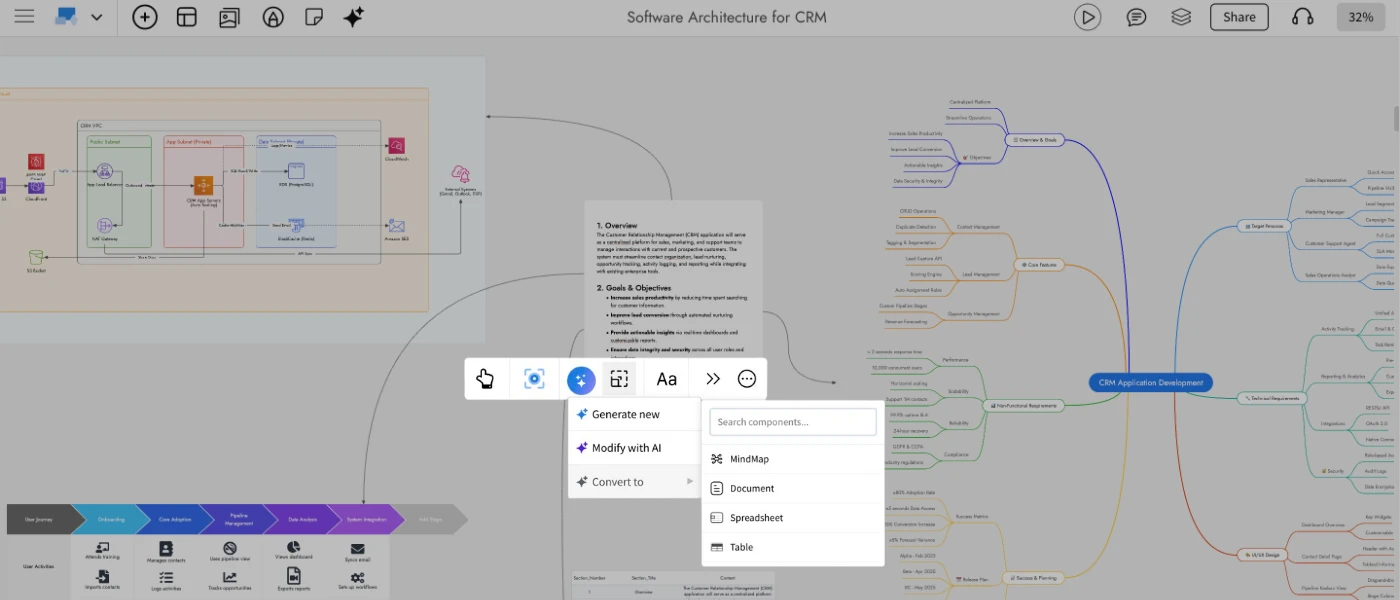Screen dimensions: 1400x600
Task: Open the ellipsis more-options on floating toolbar
Action: (746, 379)
